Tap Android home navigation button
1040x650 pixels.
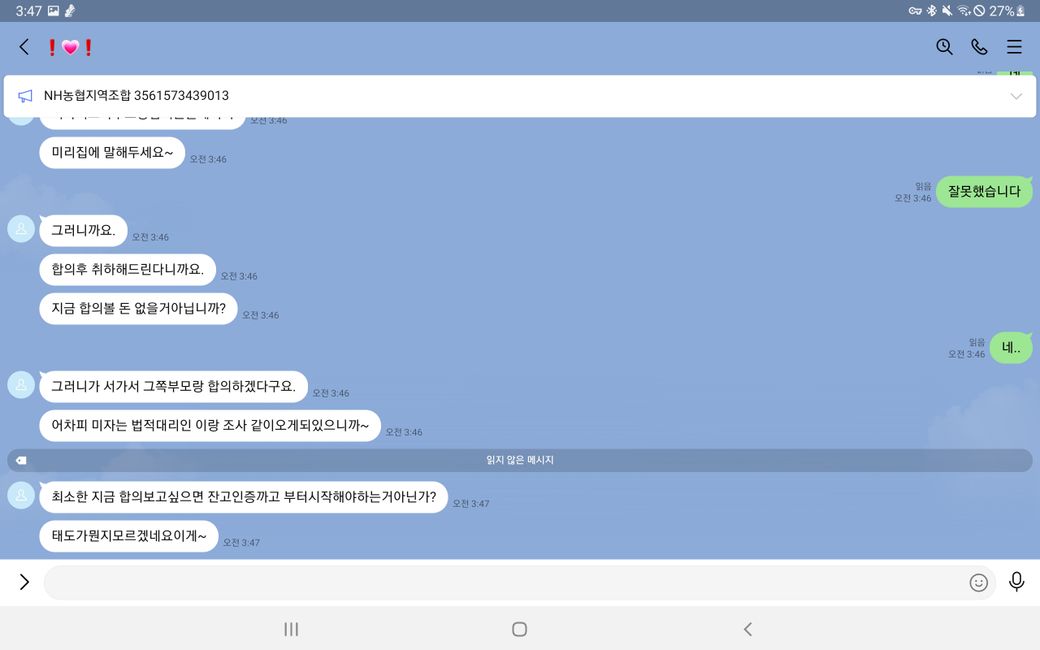[519, 629]
